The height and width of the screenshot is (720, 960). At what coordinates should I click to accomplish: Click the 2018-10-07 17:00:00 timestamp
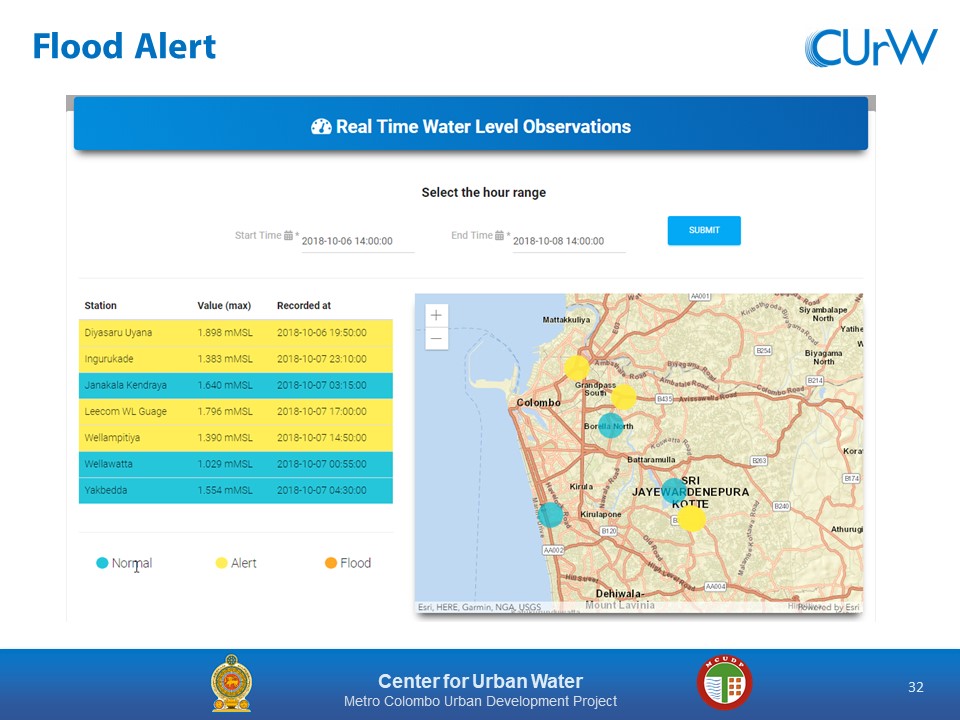click(322, 411)
